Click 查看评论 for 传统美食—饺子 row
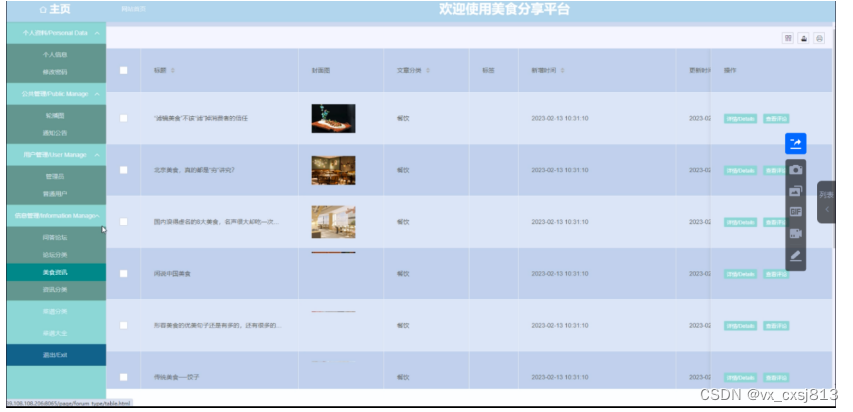Screen dimensions: 853x412 coord(776,378)
